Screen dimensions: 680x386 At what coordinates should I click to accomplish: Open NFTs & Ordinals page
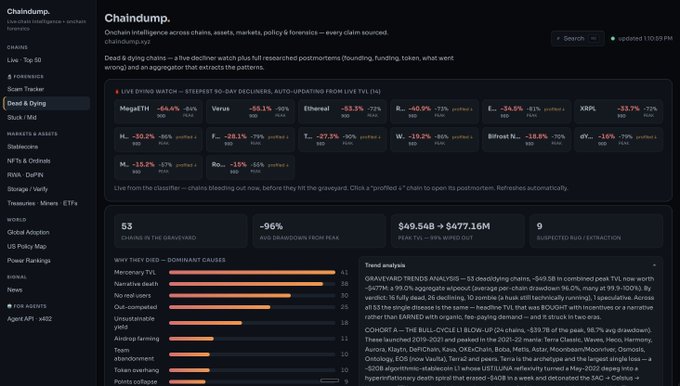[x=29, y=161]
